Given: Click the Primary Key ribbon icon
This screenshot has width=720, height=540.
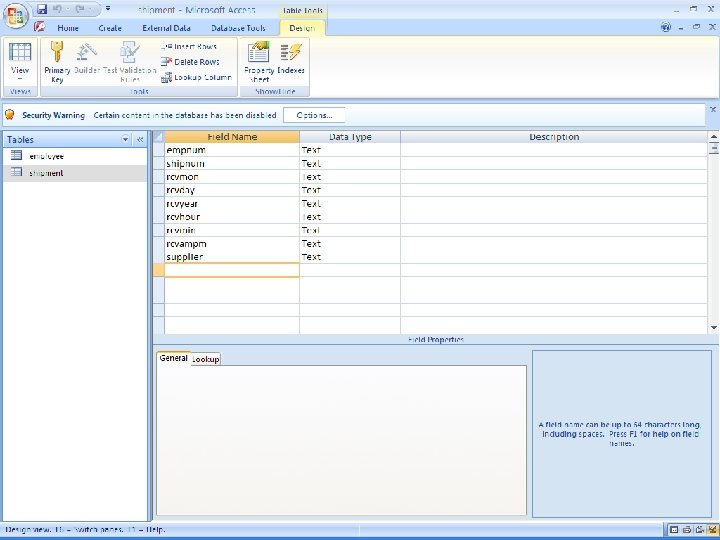Looking at the screenshot, I should pos(56,62).
